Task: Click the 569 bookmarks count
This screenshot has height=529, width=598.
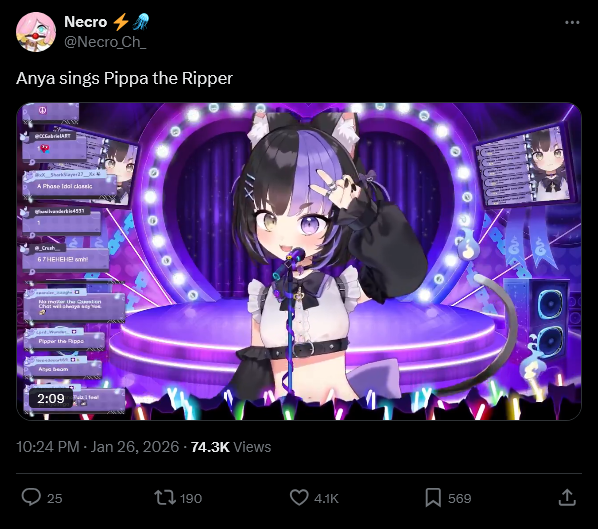Action: click(460, 498)
